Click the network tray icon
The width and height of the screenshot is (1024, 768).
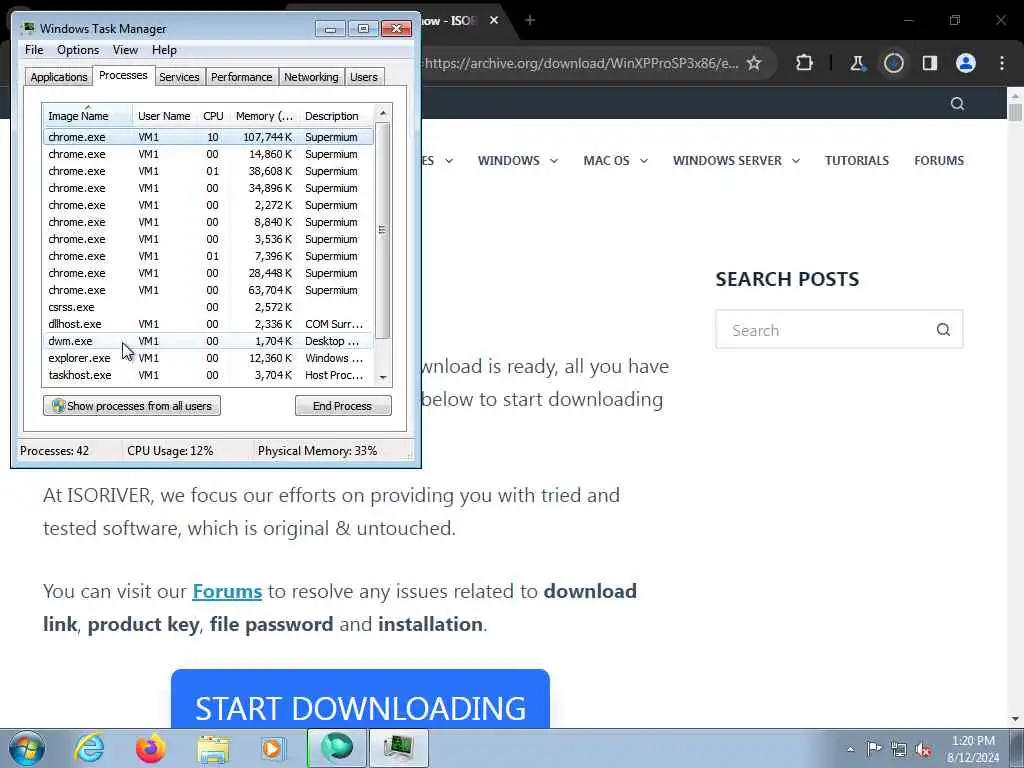899,750
